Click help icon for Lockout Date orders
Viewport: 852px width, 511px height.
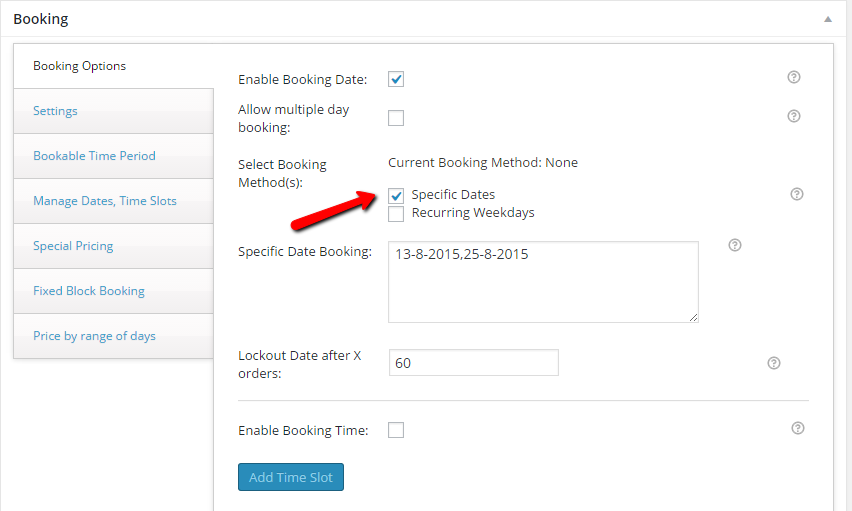(774, 363)
